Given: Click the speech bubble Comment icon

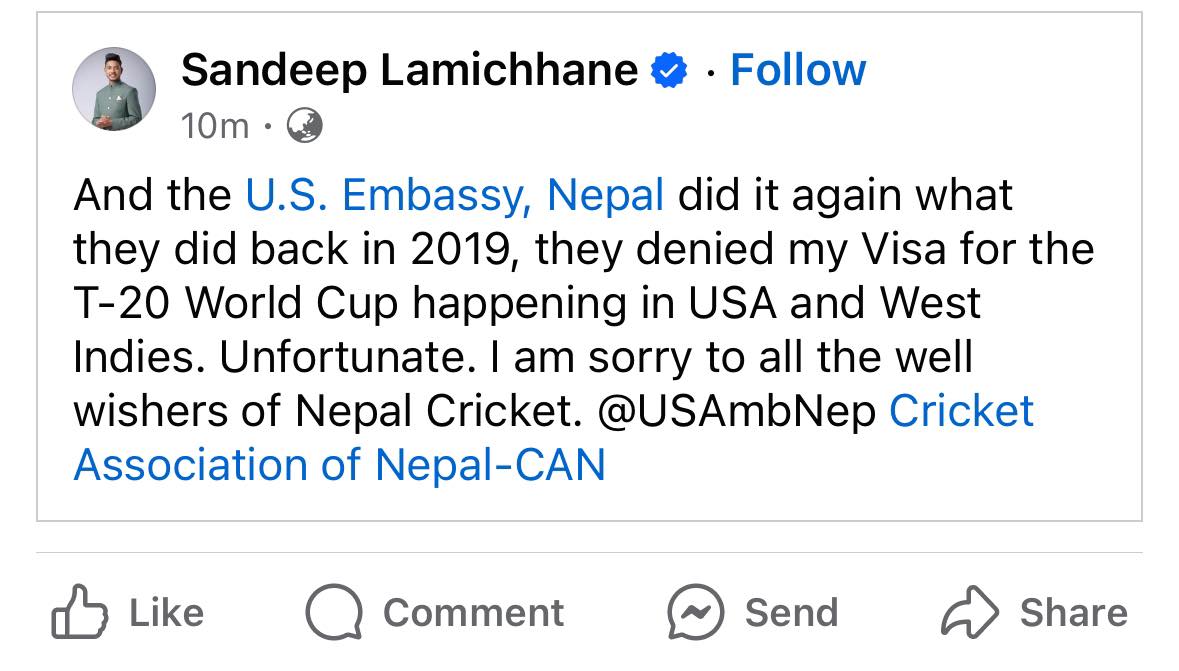Looking at the screenshot, I should [x=334, y=612].
